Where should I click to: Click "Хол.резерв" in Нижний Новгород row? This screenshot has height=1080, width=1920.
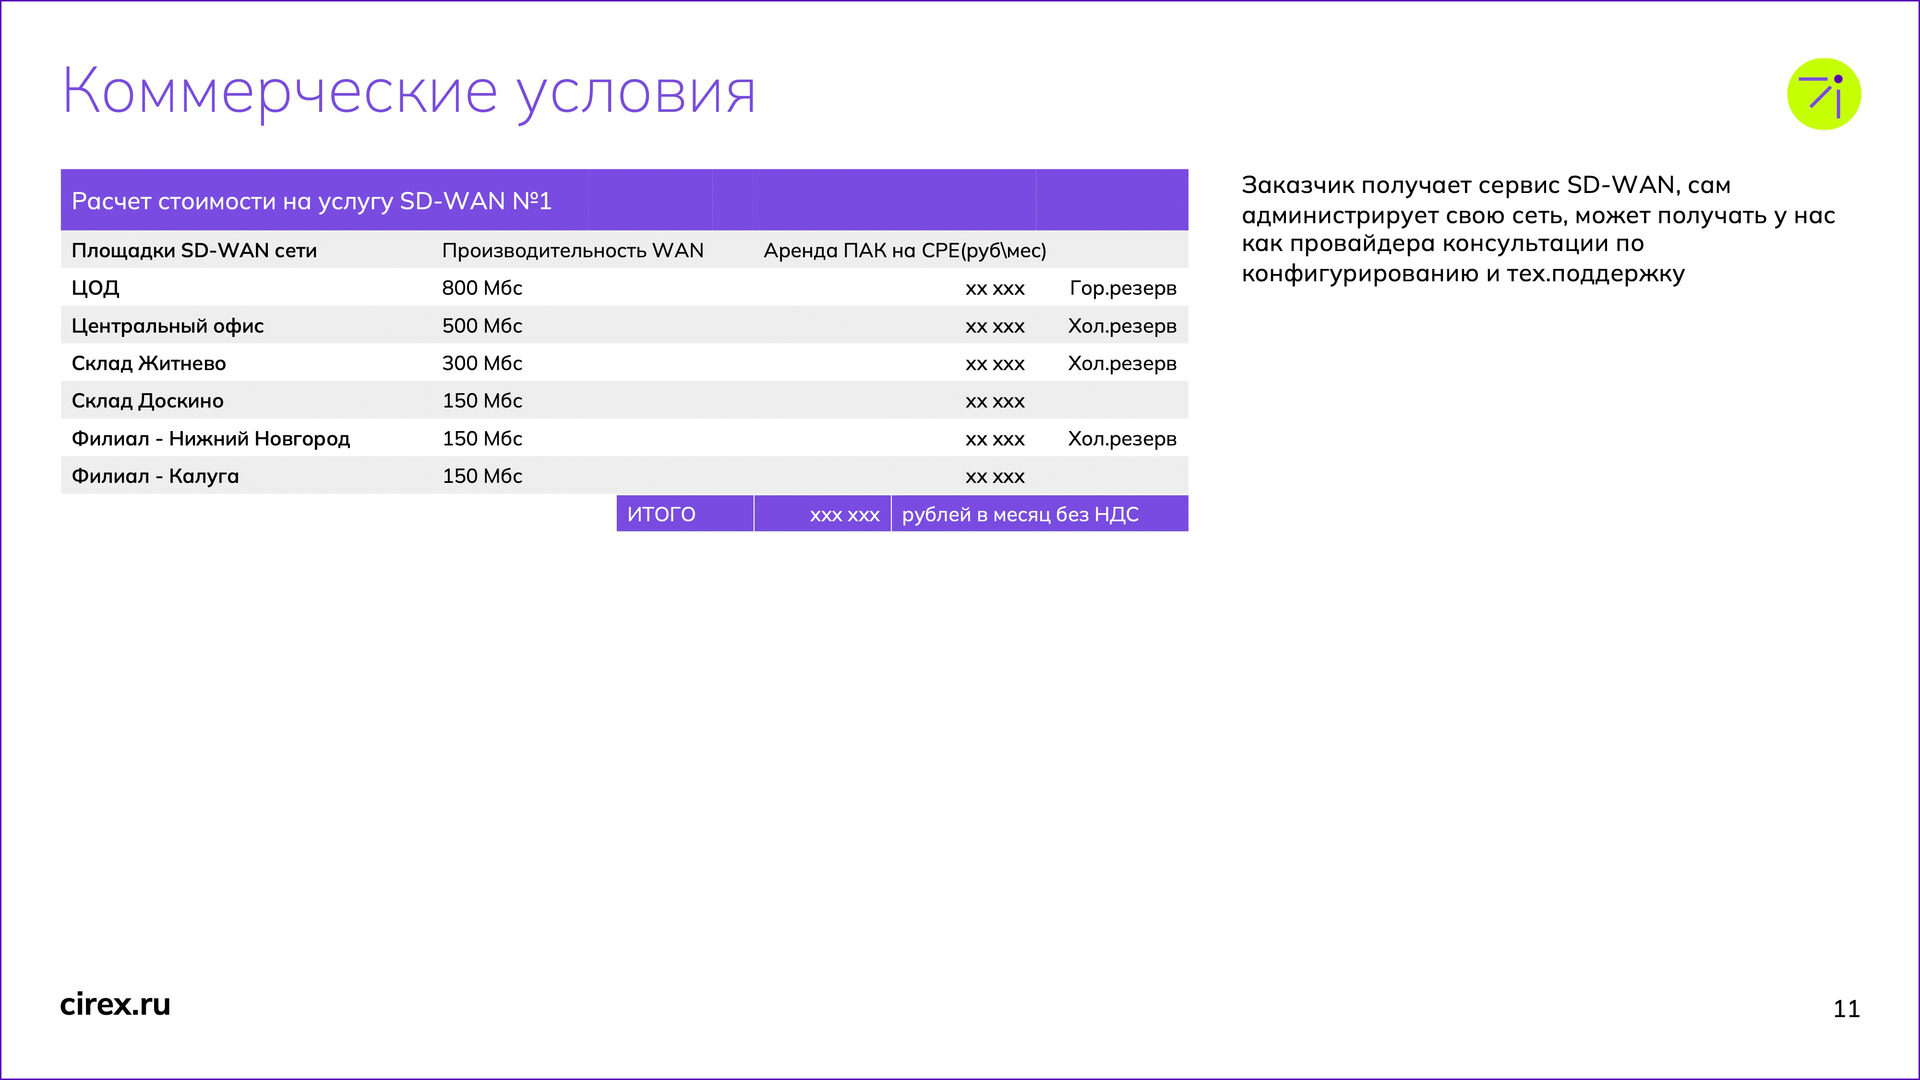[x=1122, y=439]
